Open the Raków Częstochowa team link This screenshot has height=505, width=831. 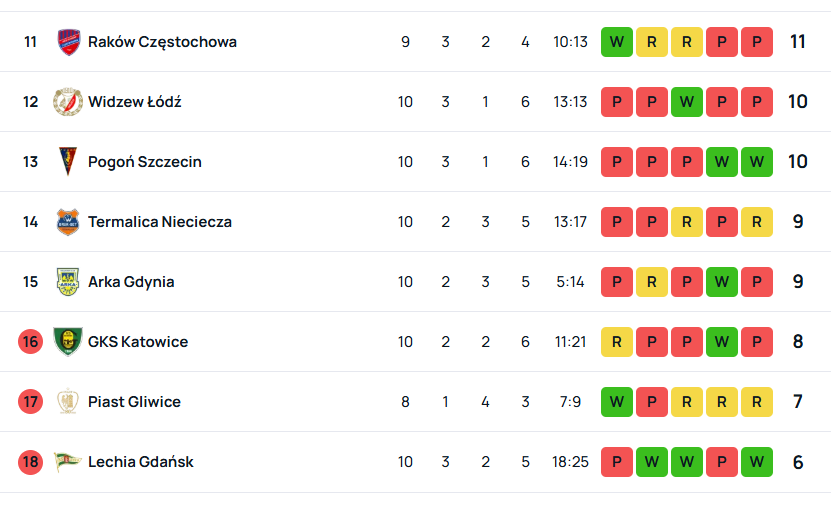(x=162, y=42)
